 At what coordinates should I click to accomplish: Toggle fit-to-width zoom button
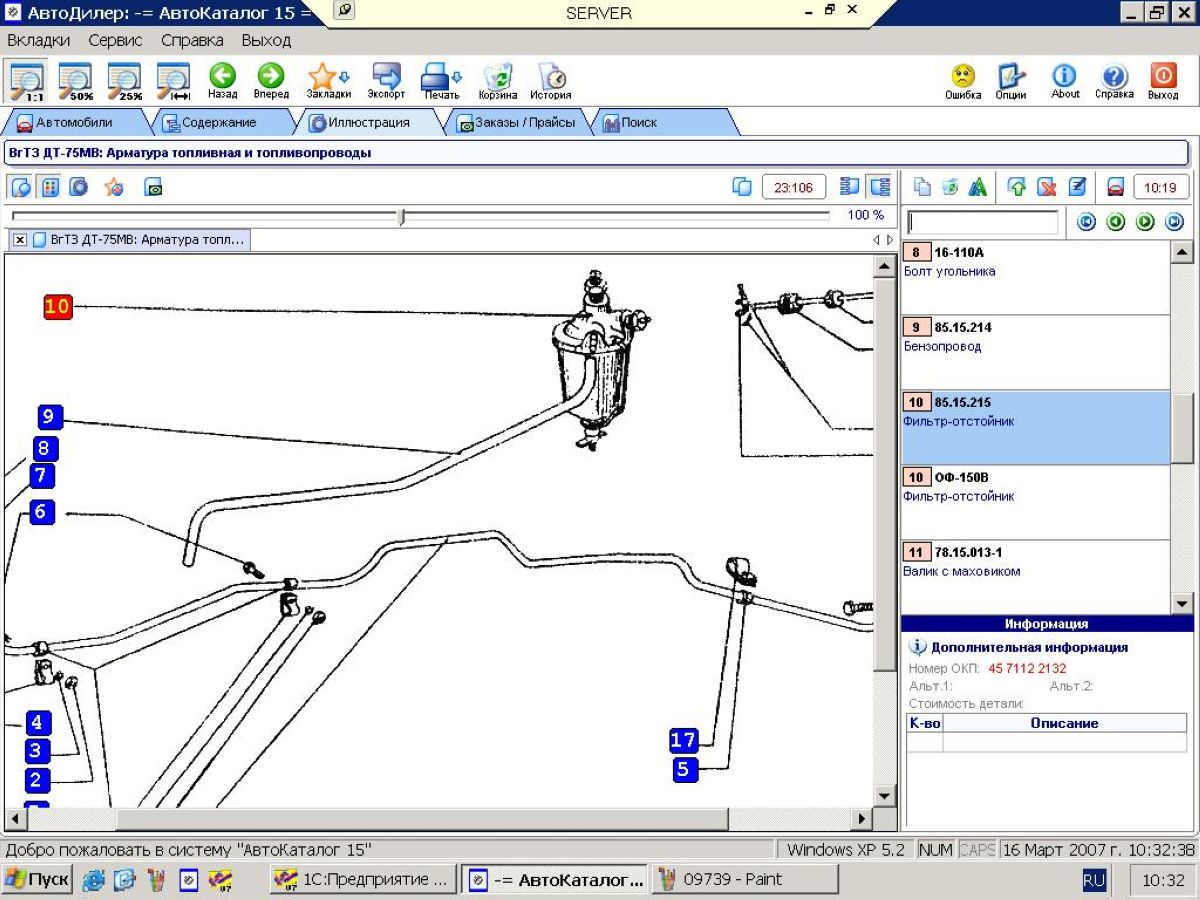click(x=173, y=80)
